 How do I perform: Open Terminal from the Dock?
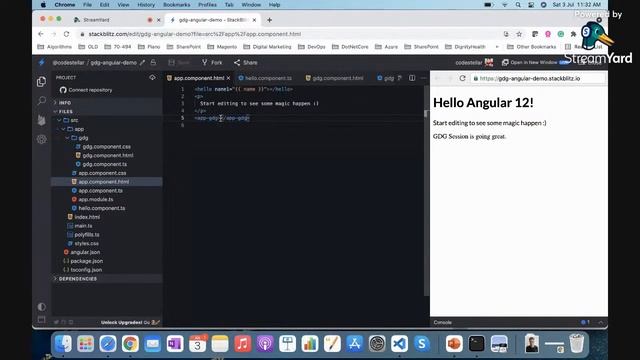click(476, 344)
